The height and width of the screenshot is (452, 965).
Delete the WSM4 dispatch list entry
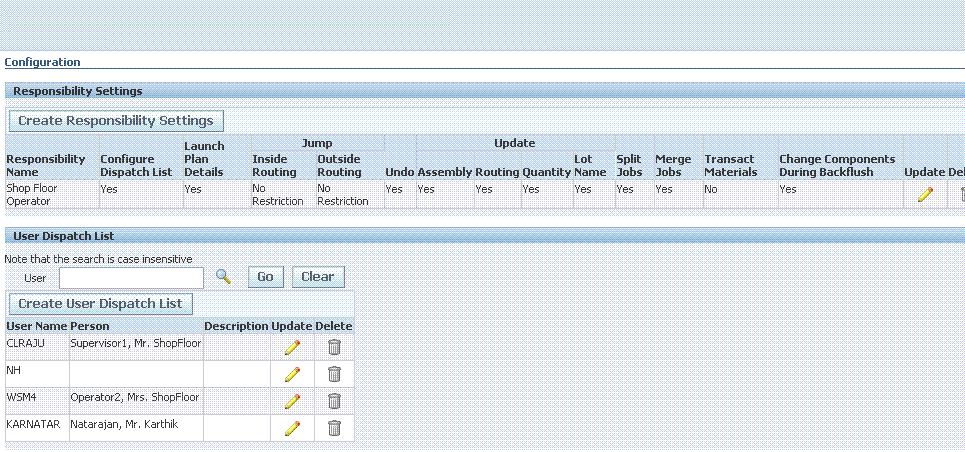[334, 401]
